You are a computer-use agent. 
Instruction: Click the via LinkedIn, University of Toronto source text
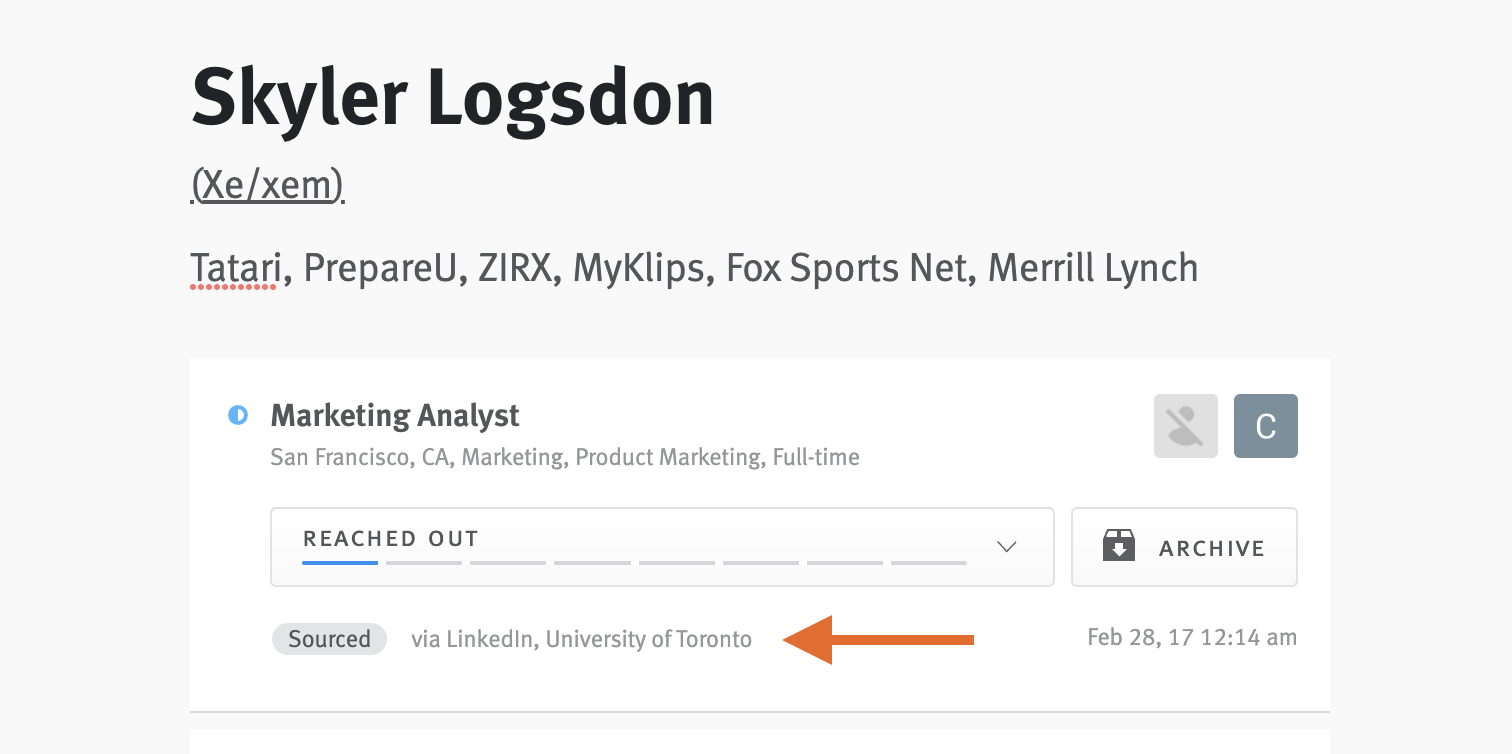coord(581,639)
